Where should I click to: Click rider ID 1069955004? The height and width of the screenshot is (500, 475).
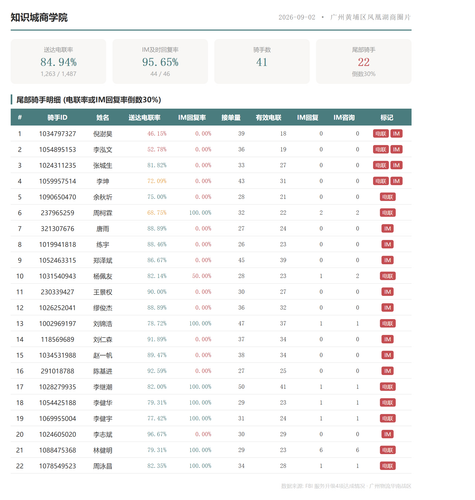57,418
